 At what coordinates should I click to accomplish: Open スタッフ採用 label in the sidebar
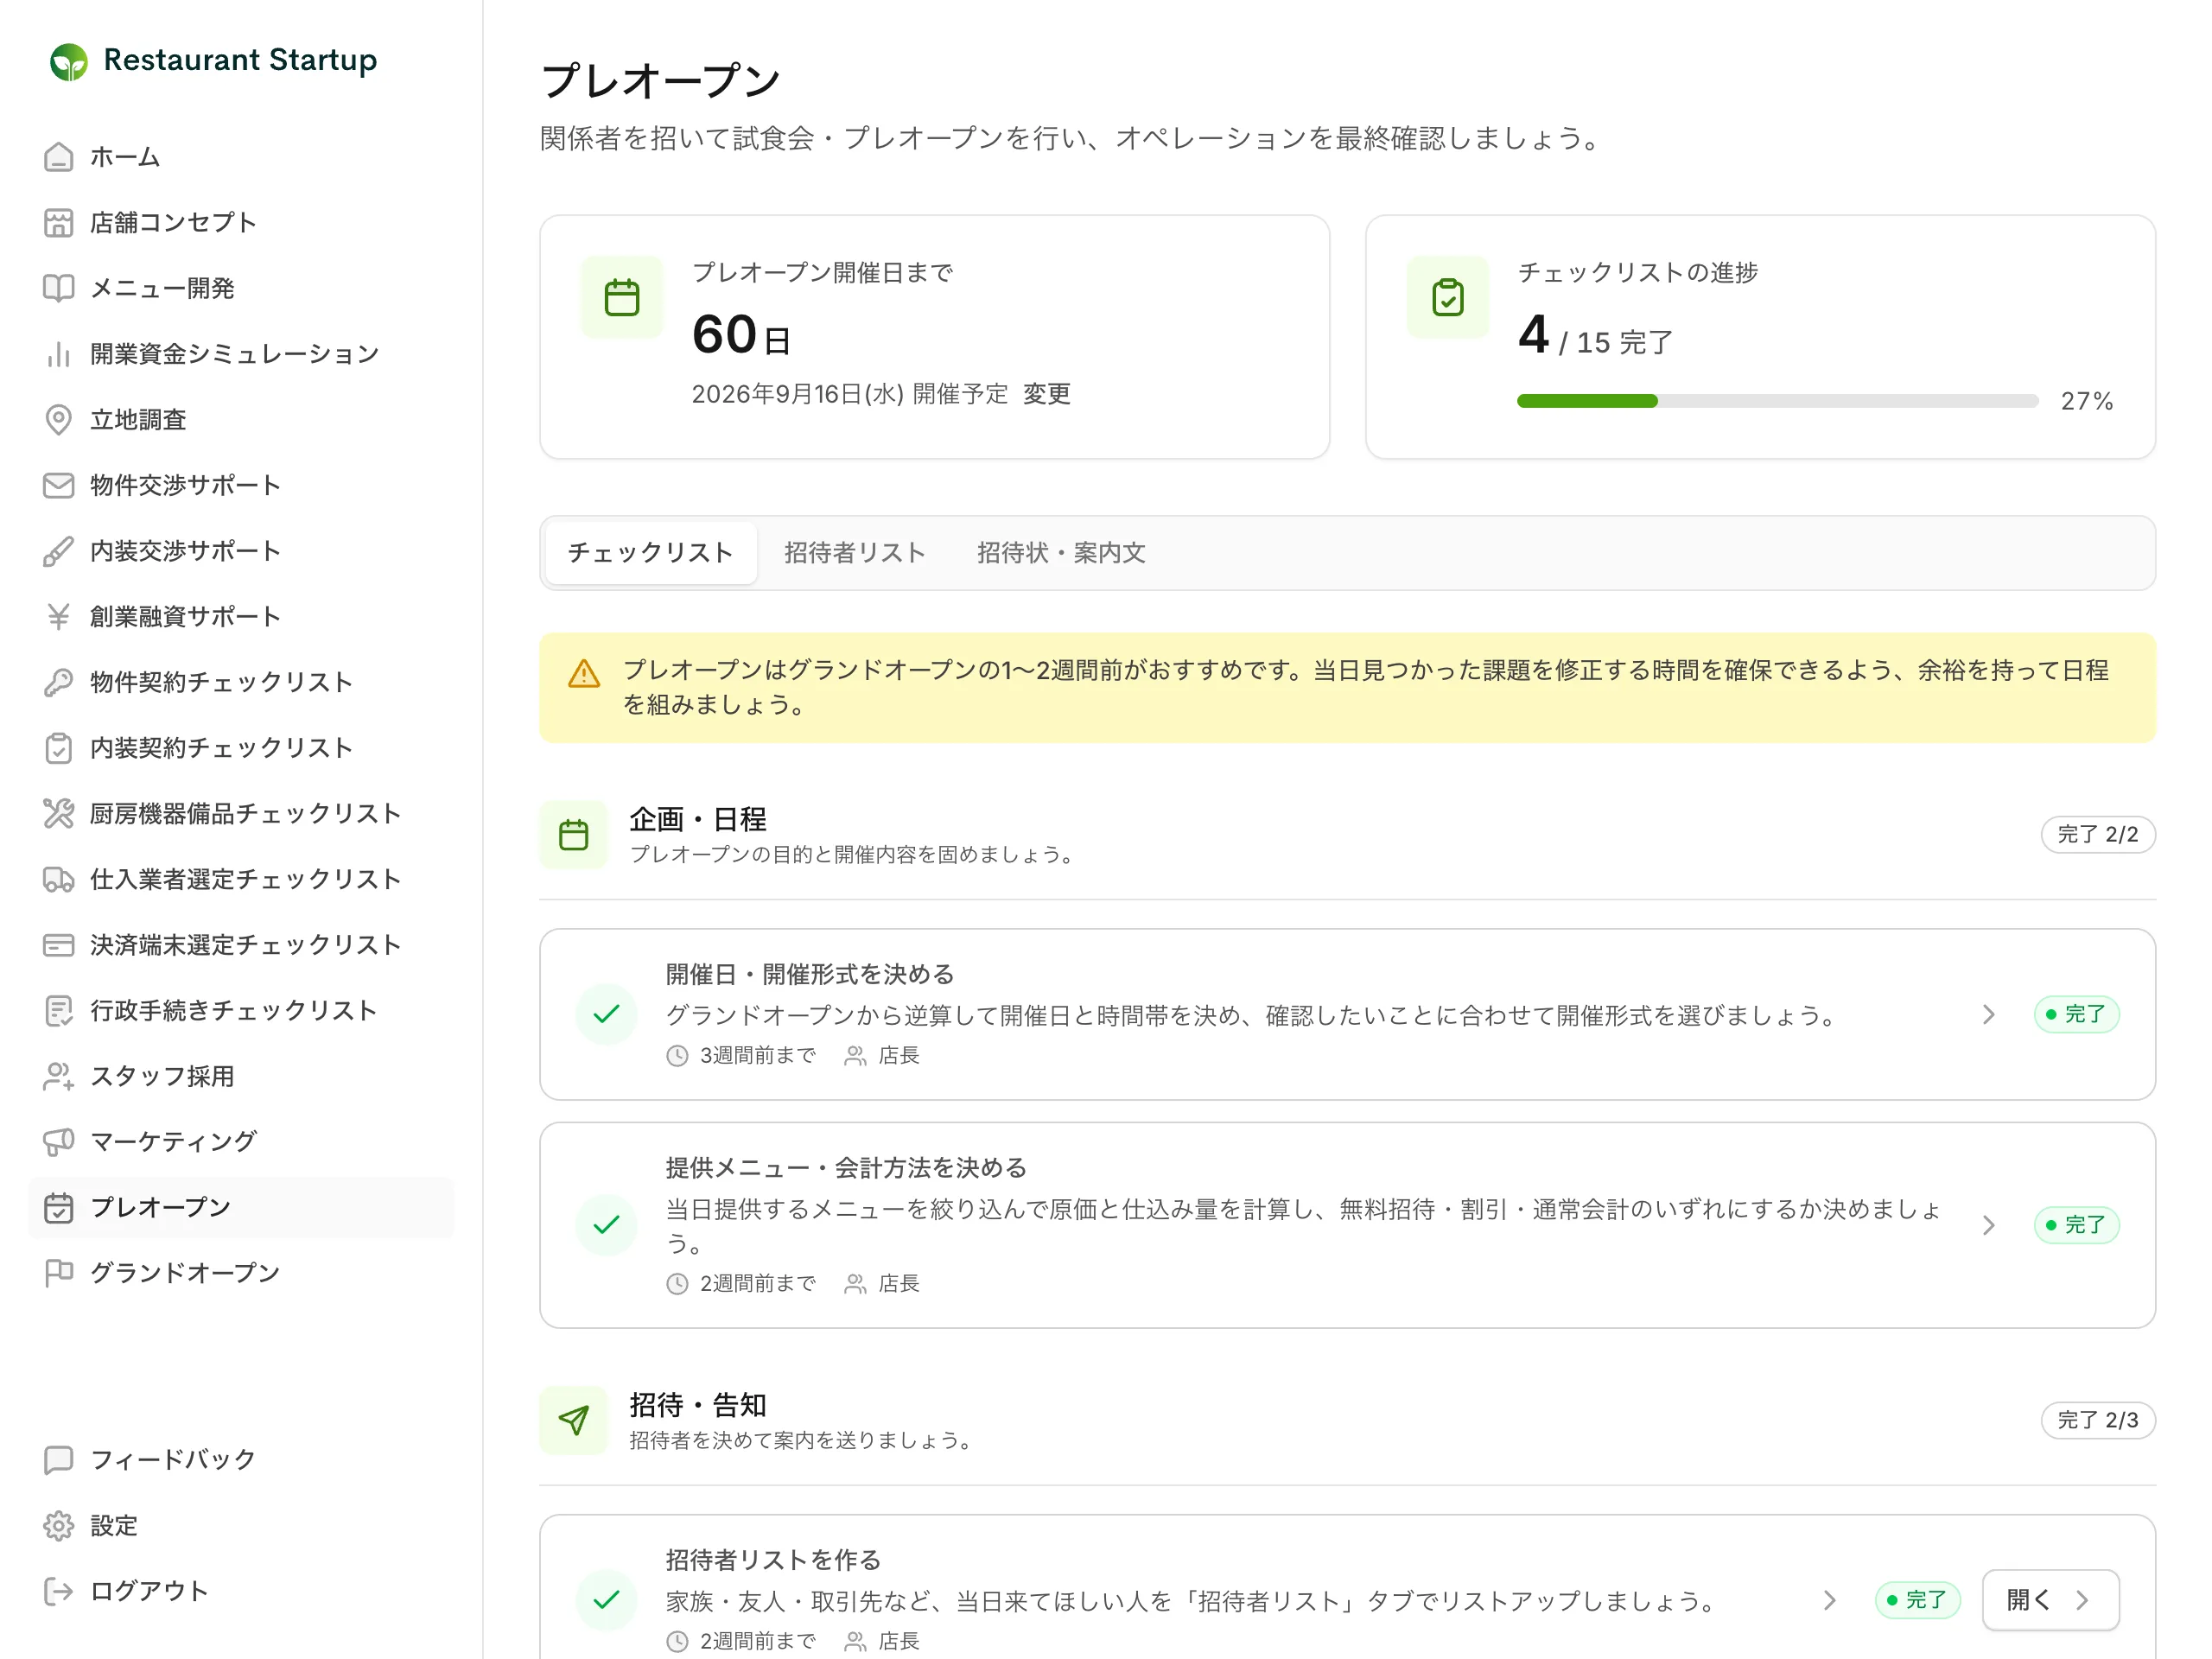point(162,1076)
